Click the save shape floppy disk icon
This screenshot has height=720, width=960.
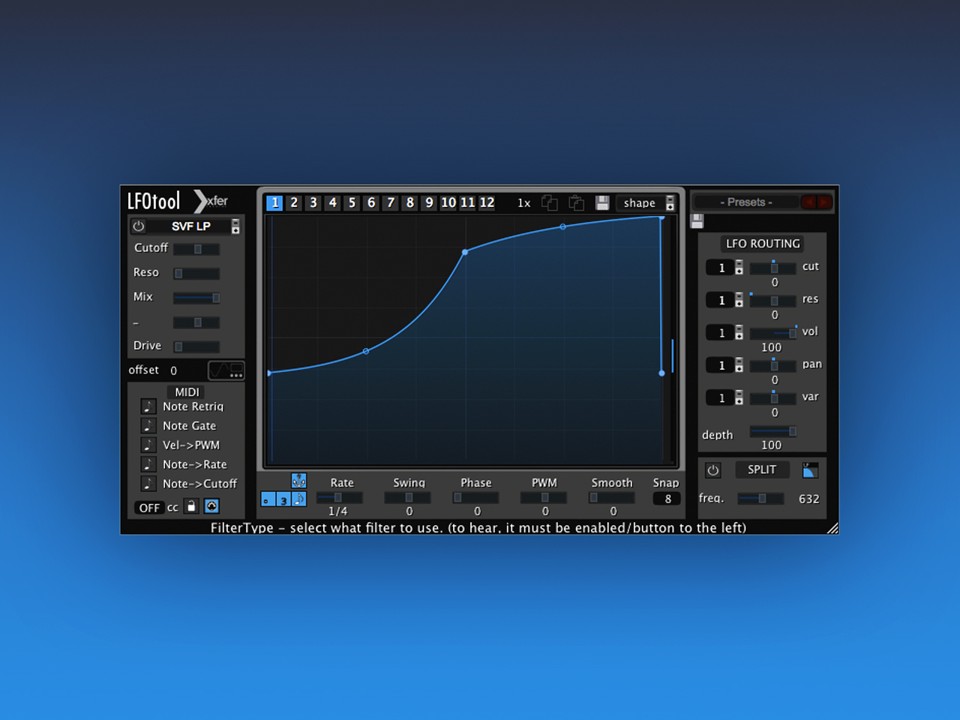602,202
